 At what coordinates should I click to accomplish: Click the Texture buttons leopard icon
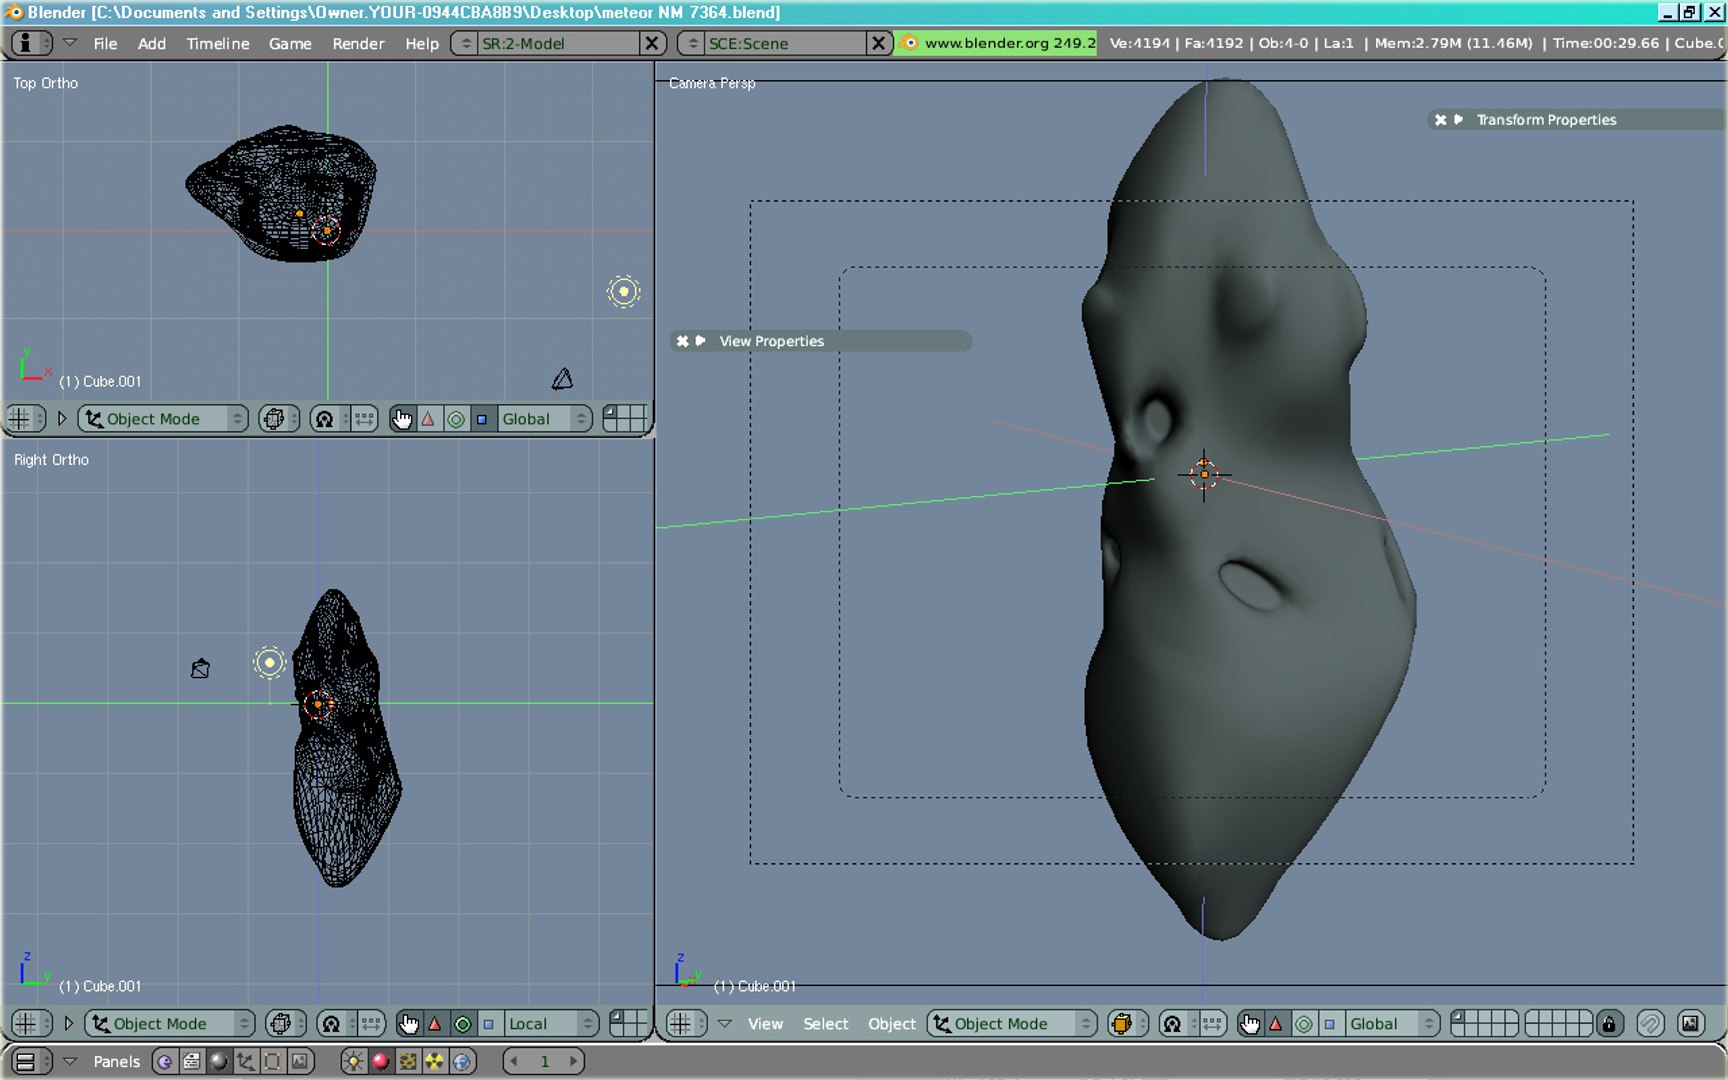pos(408,1061)
